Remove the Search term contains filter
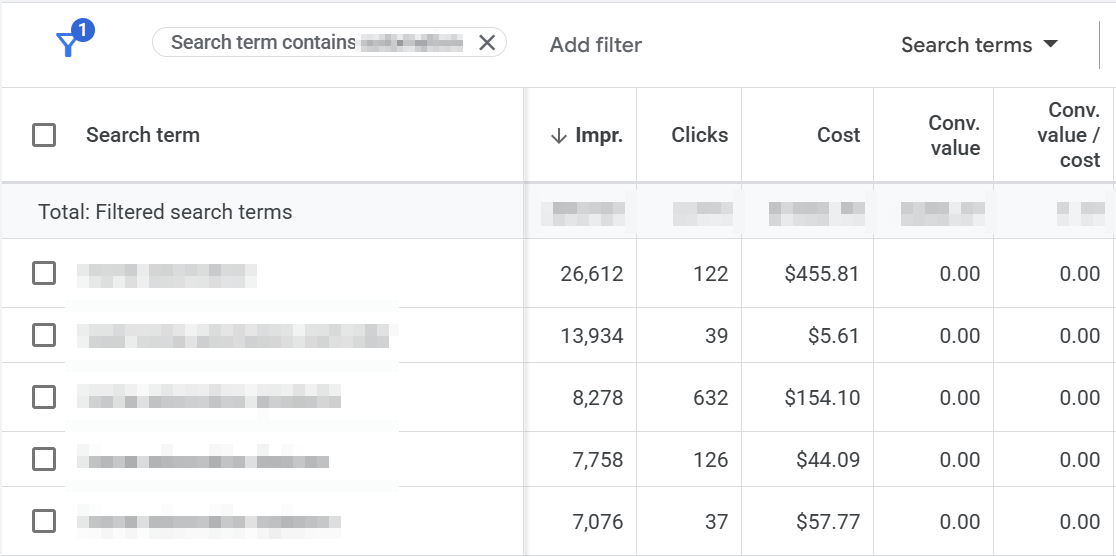The image size is (1116, 556). point(487,43)
